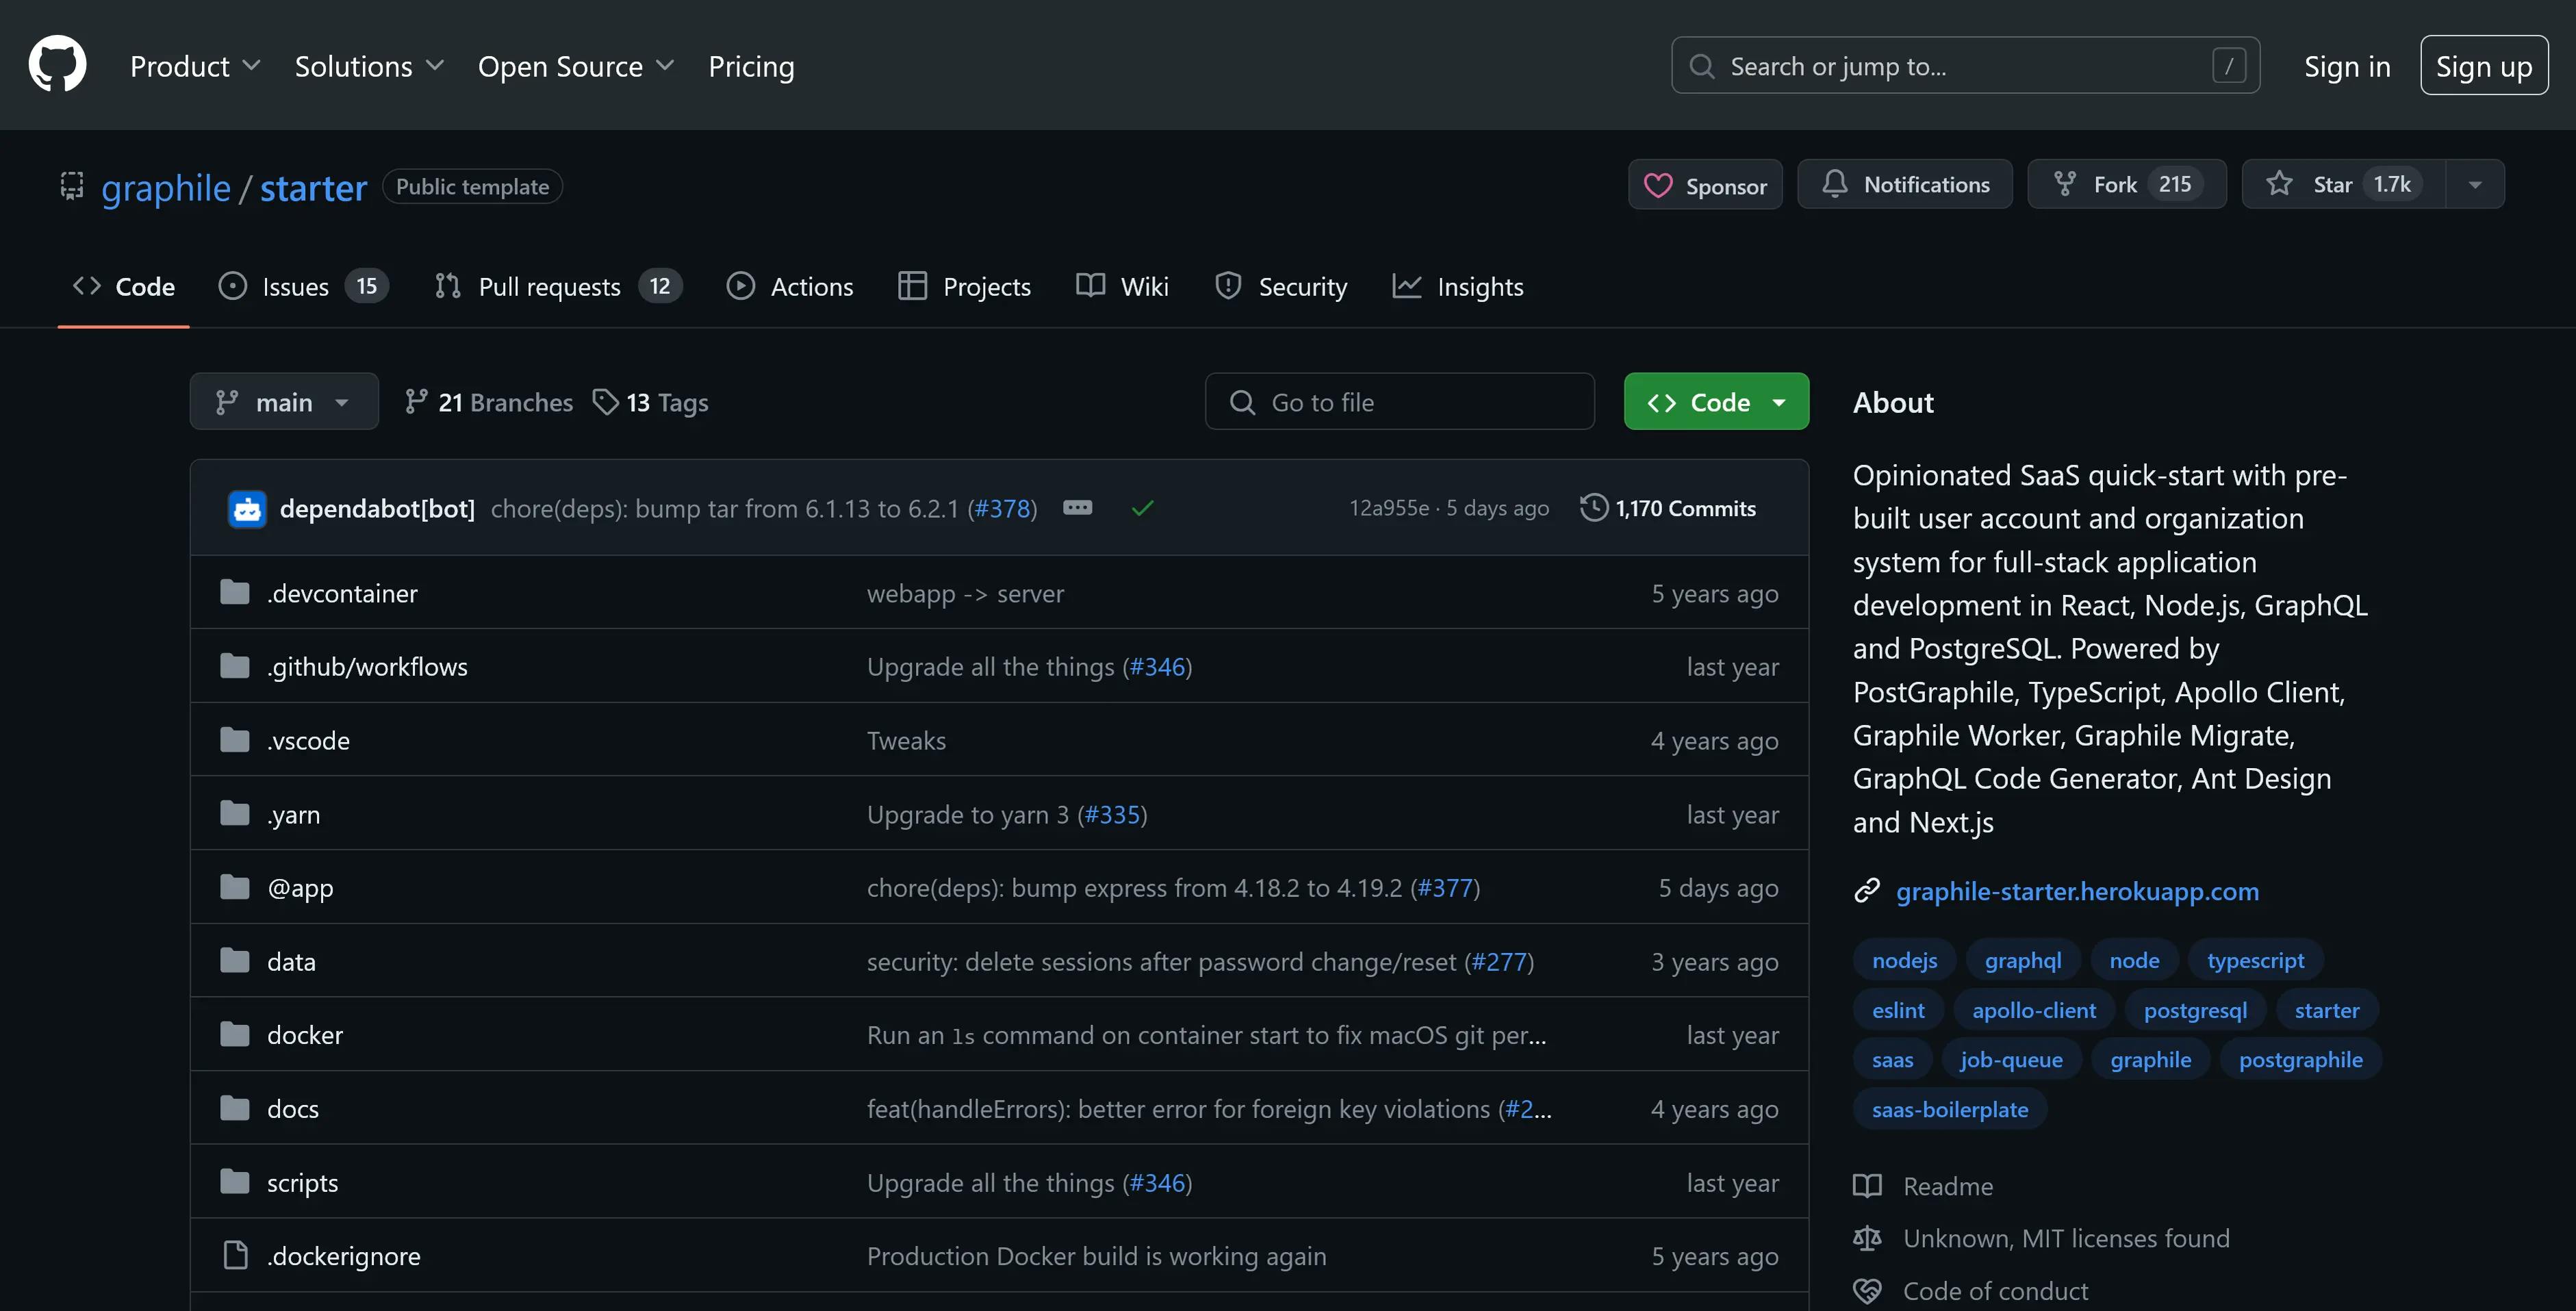The height and width of the screenshot is (1311, 2576).
Task: Expand the Star lists dropdown arrow
Action: [x=2475, y=185]
